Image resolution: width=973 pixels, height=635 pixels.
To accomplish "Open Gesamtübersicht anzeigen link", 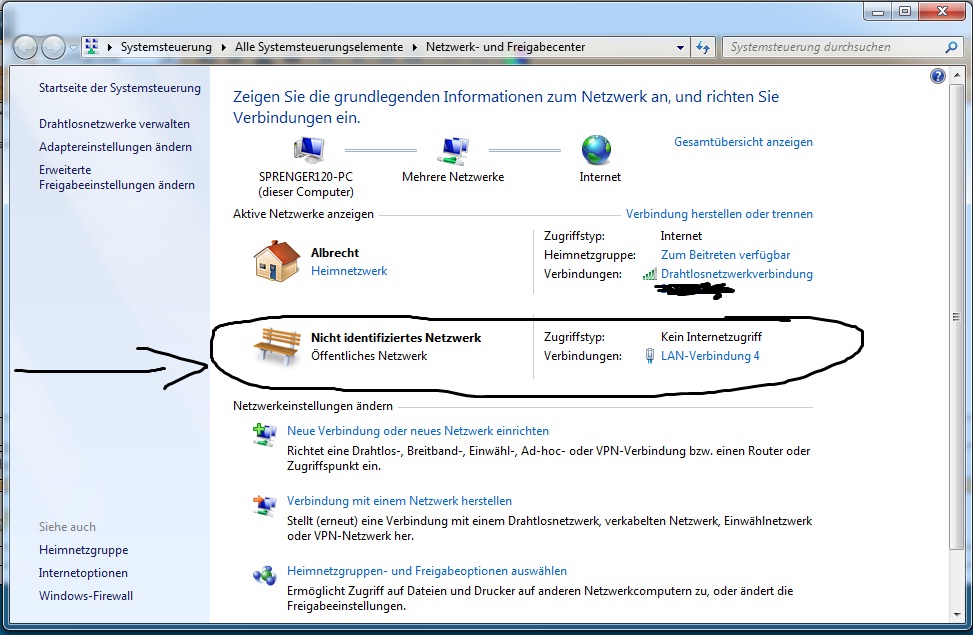I will pyautogui.click(x=743, y=142).
